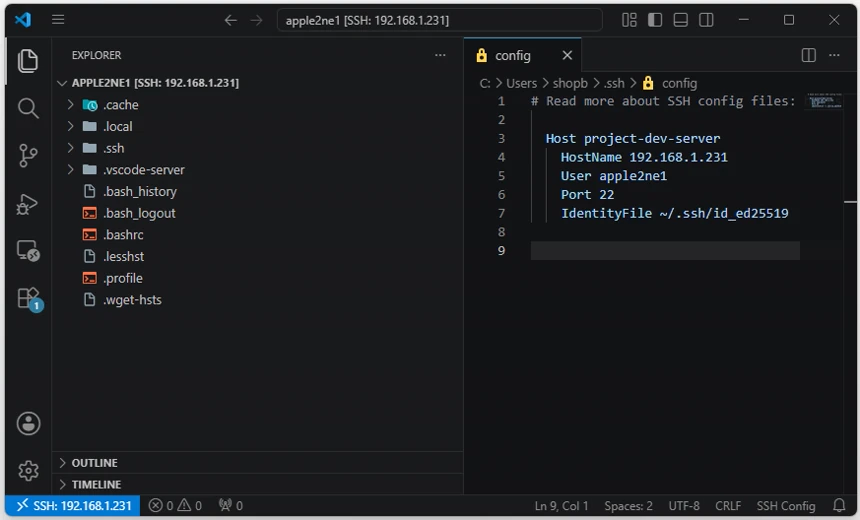The height and width of the screenshot is (520, 860).
Task: Change encoding via UTF-8 entry
Action: click(x=683, y=506)
